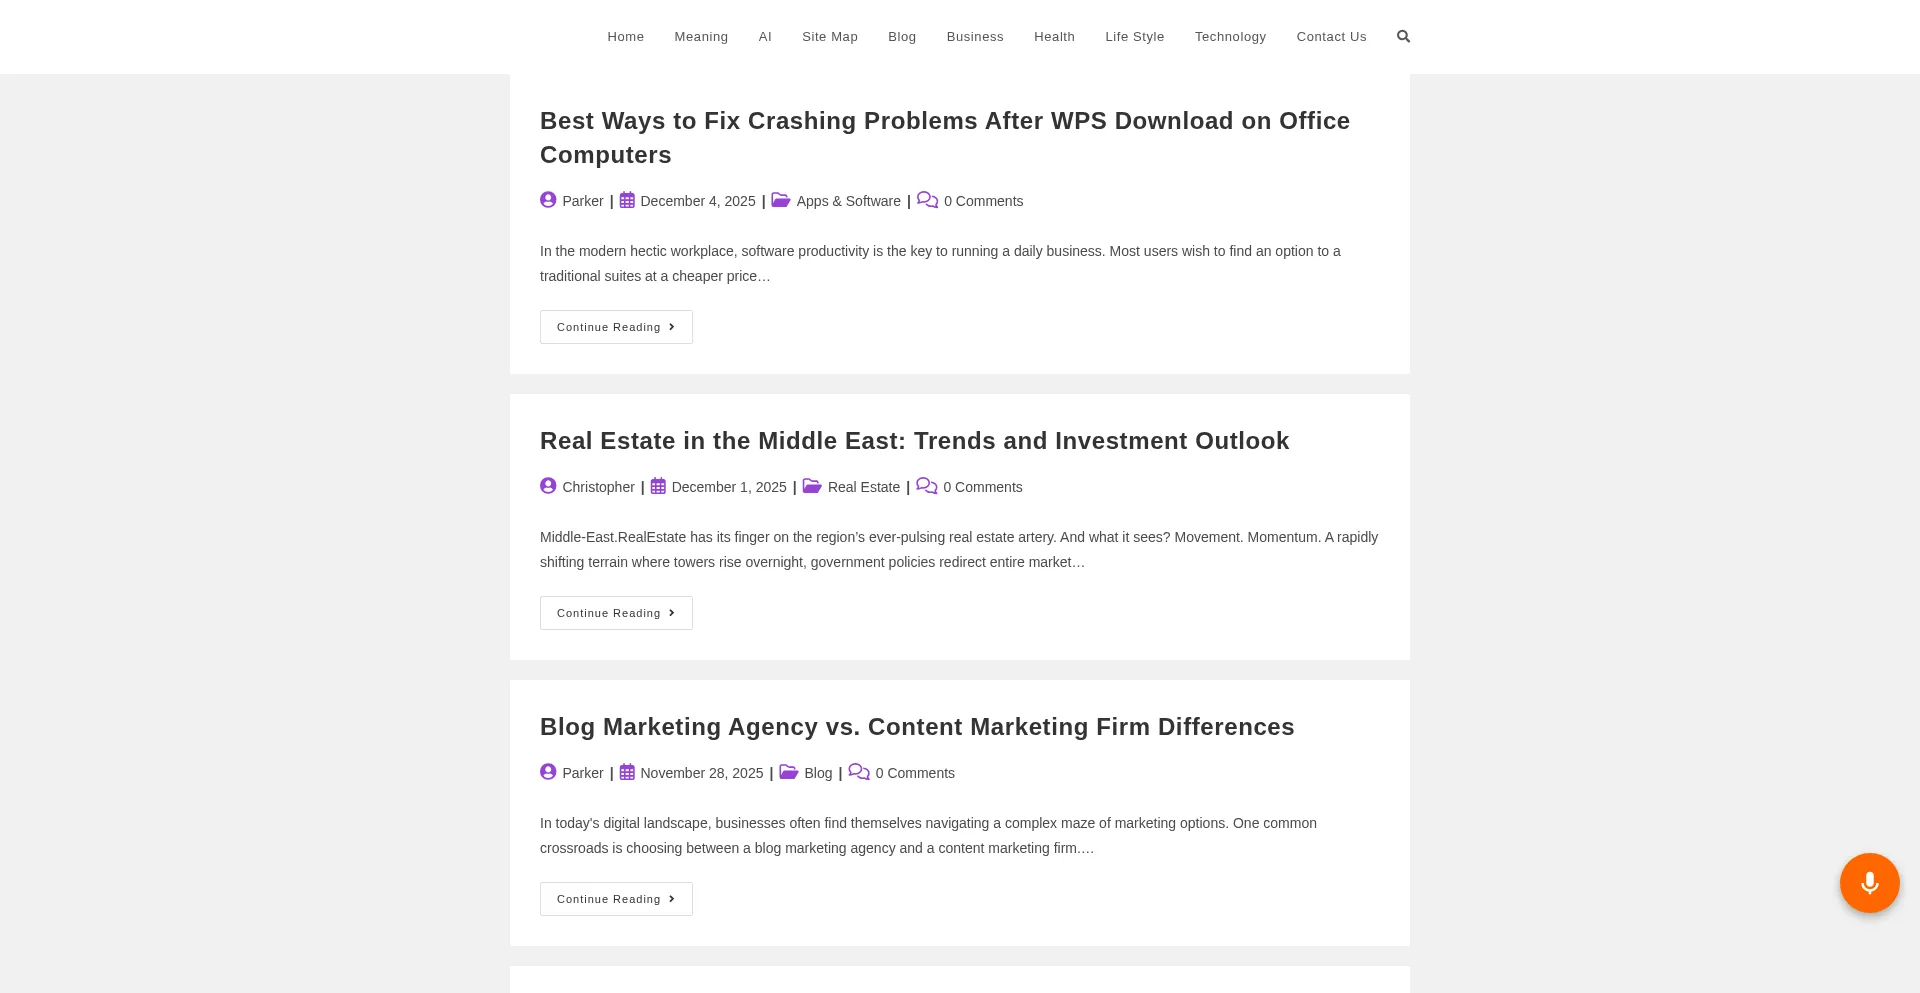This screenshot has width=1920, height=993.
Task: Open the Contact Us page
Action: [x=1331, y=37]
